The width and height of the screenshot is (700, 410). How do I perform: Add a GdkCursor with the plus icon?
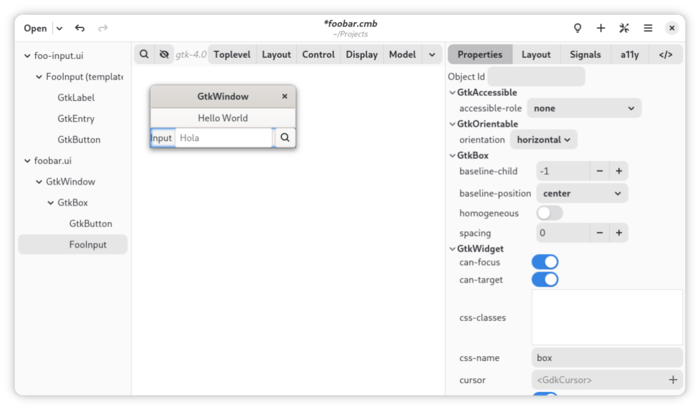point(673,380)
